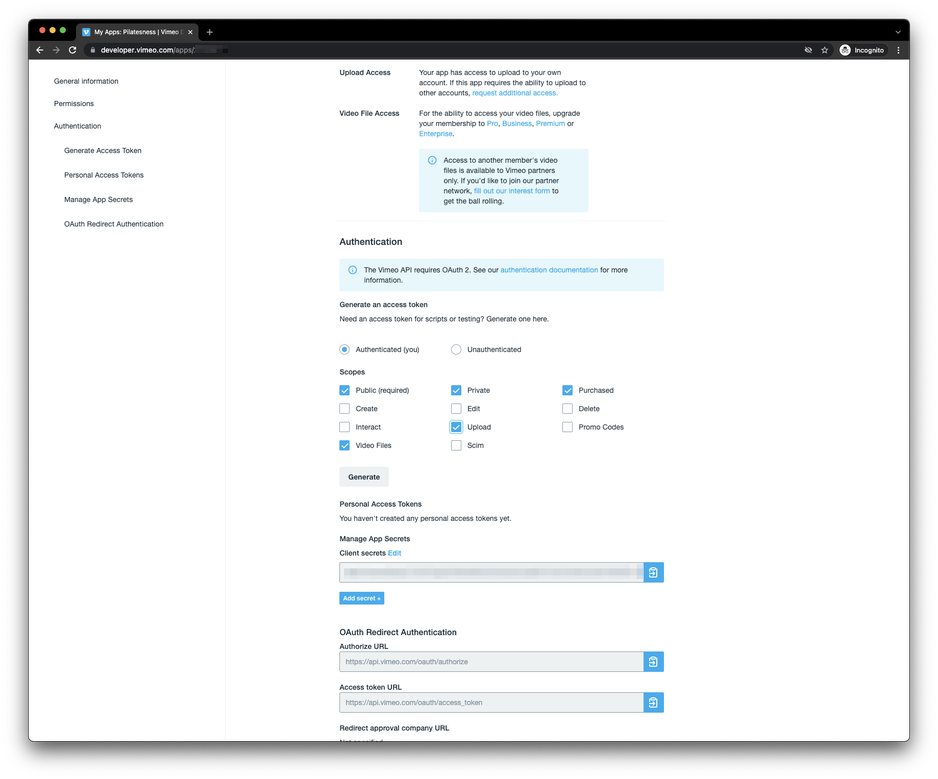Click the Add secret button
Image resolution: width=938 pixels, height=779 pixels.
pos(361,598)
